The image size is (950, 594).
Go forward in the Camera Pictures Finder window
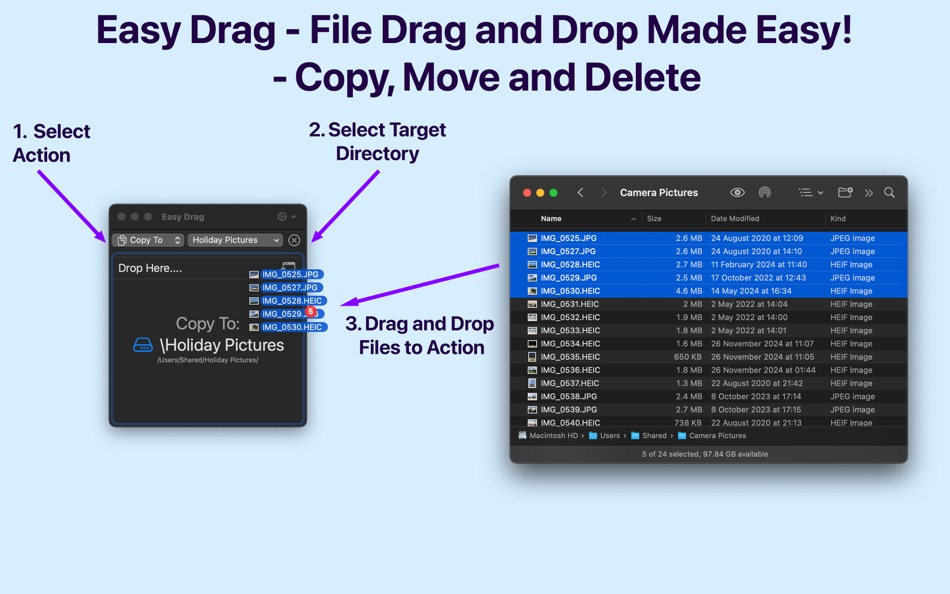click(603, 192)
